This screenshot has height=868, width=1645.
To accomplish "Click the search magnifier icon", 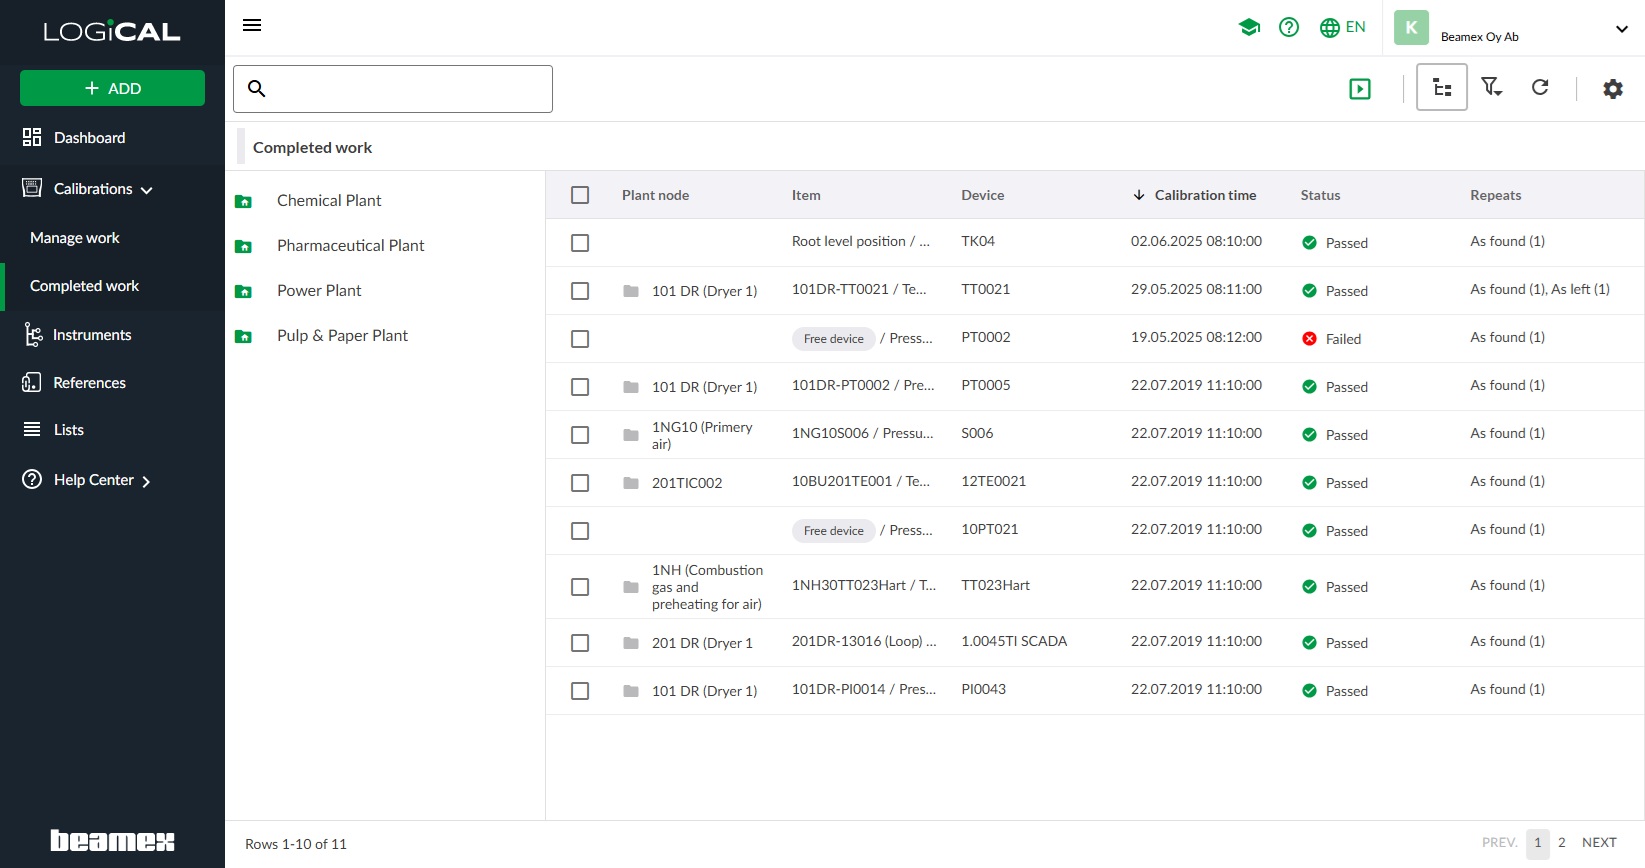I will (x=257, y=89).
